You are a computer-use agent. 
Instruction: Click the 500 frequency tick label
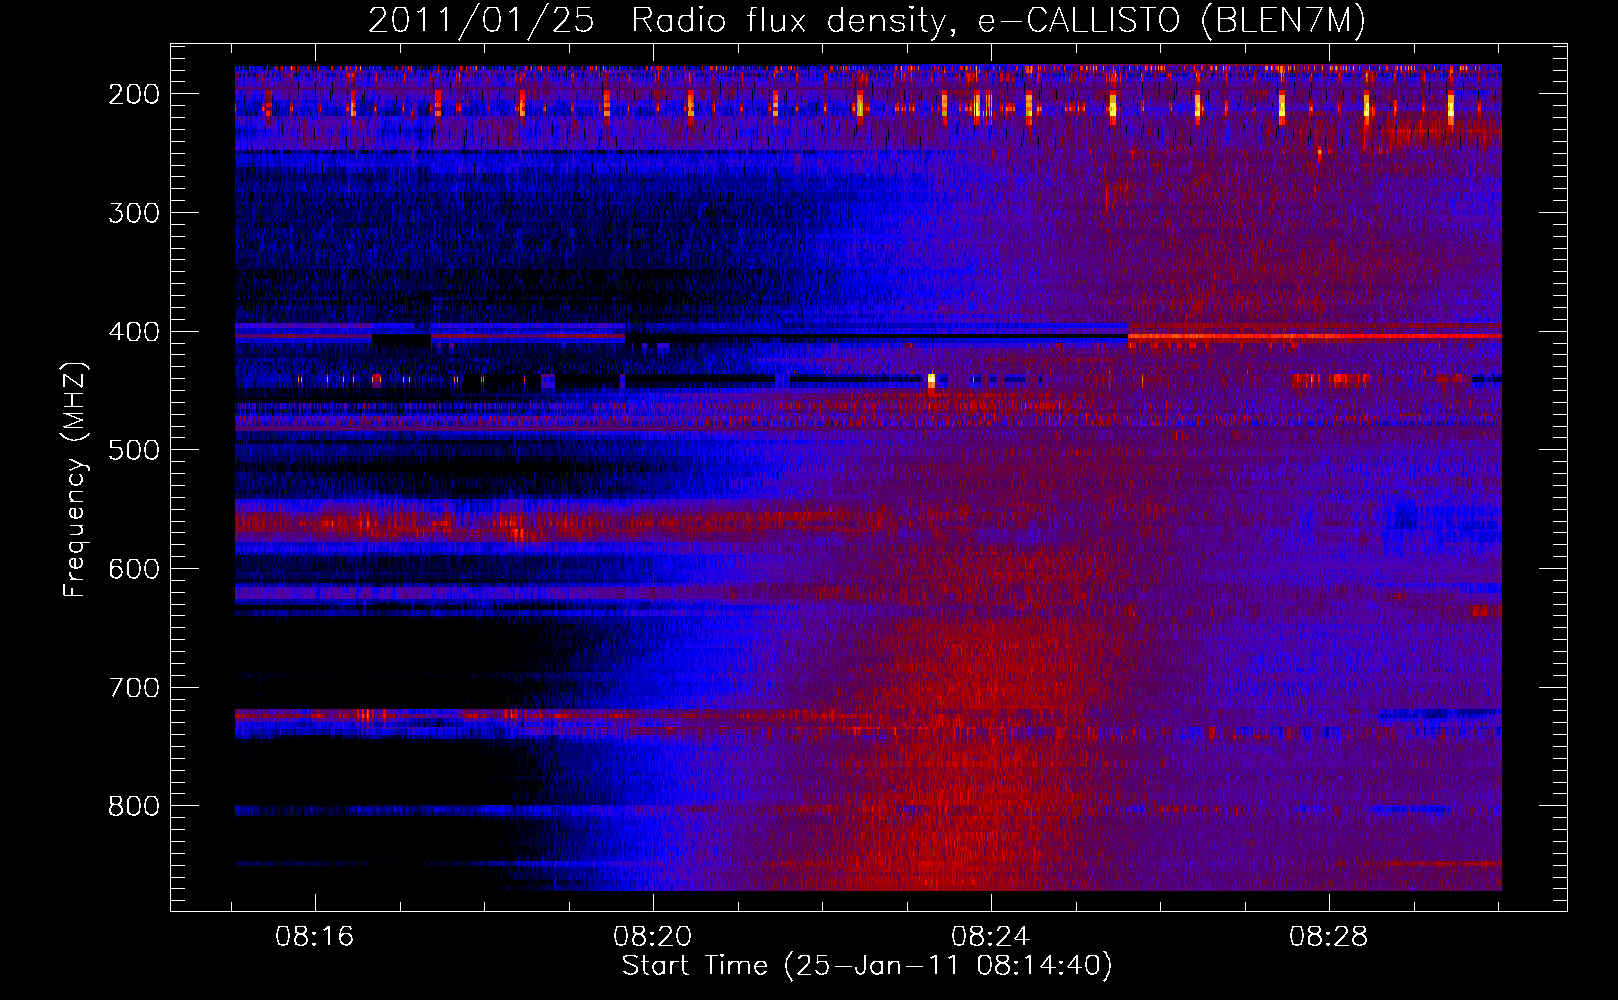[x=134, y=450]
